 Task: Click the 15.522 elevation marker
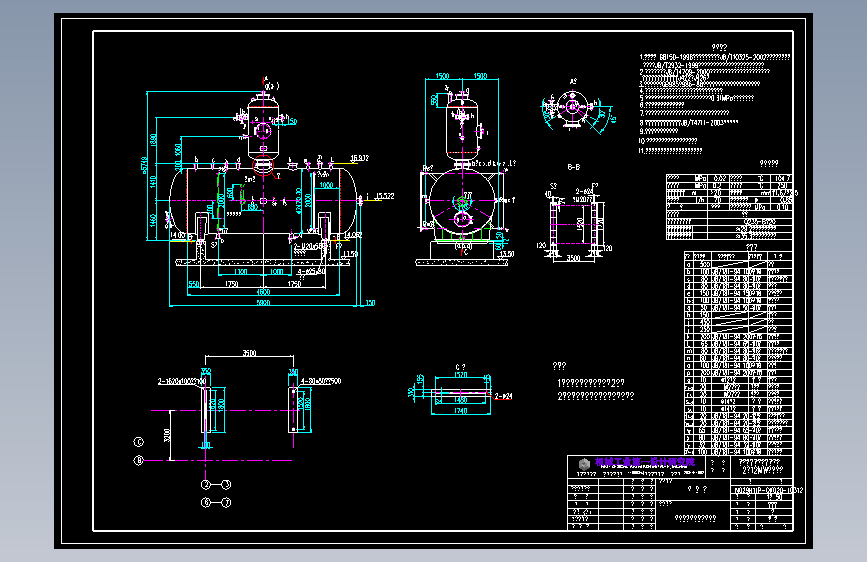385,196
